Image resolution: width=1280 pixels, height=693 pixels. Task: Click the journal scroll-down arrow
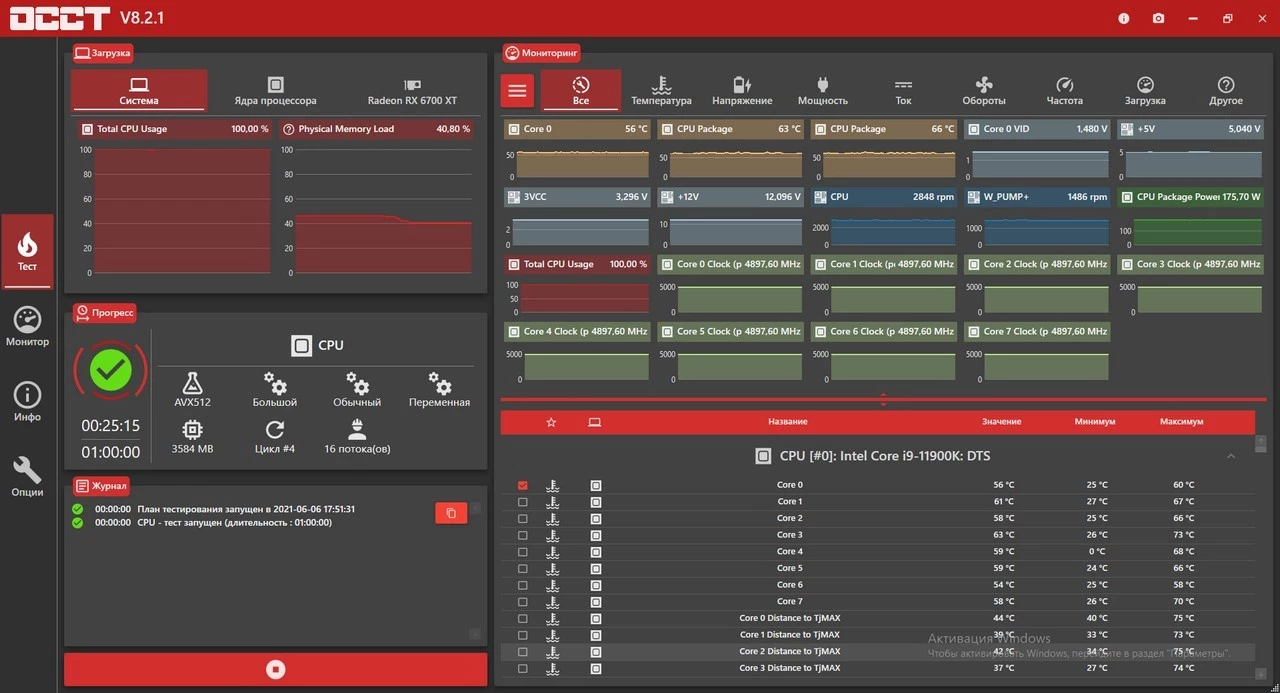coord(475,634)
